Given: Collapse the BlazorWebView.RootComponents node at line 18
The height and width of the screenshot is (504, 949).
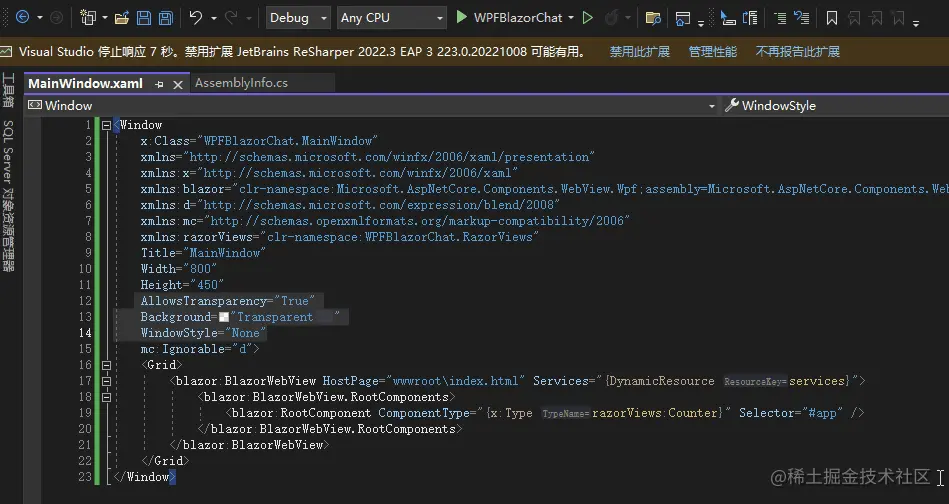Looking at the screenshot, I should point(107,397).
